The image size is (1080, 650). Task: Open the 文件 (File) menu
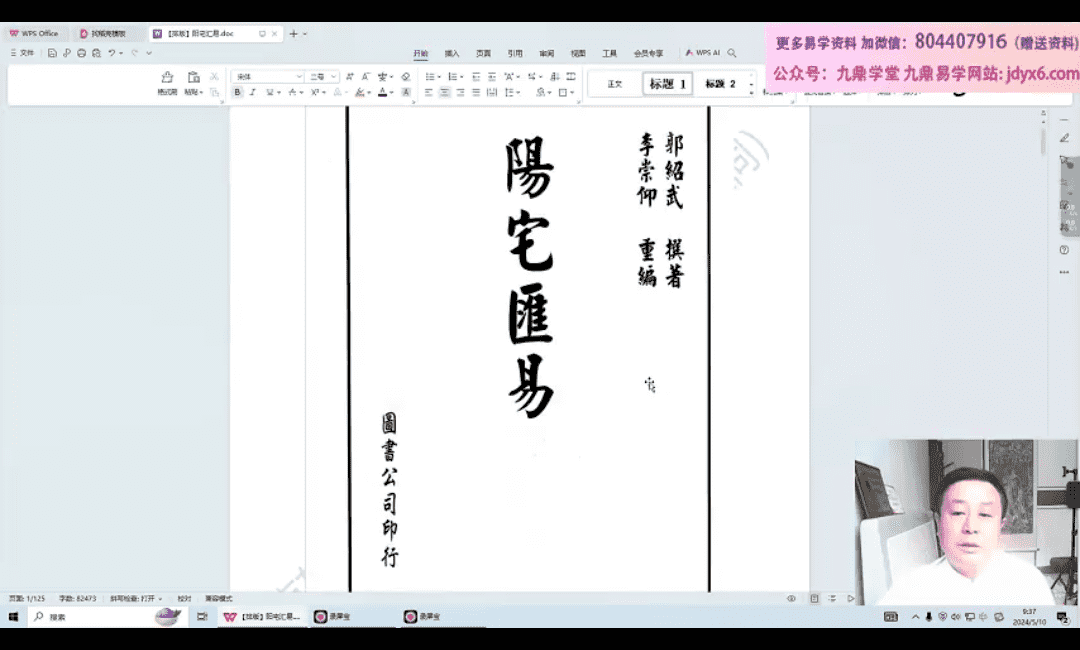pyautogui.click(x=22, y=53)
